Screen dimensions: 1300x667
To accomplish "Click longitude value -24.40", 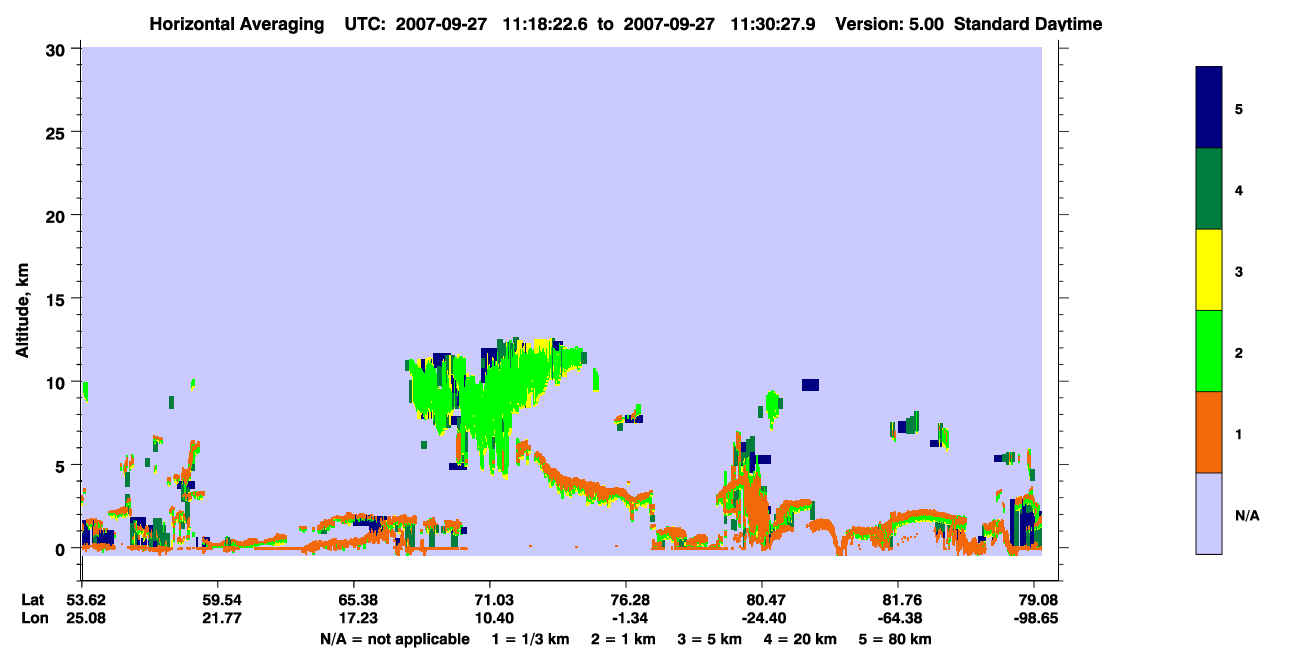I will 762,618.
